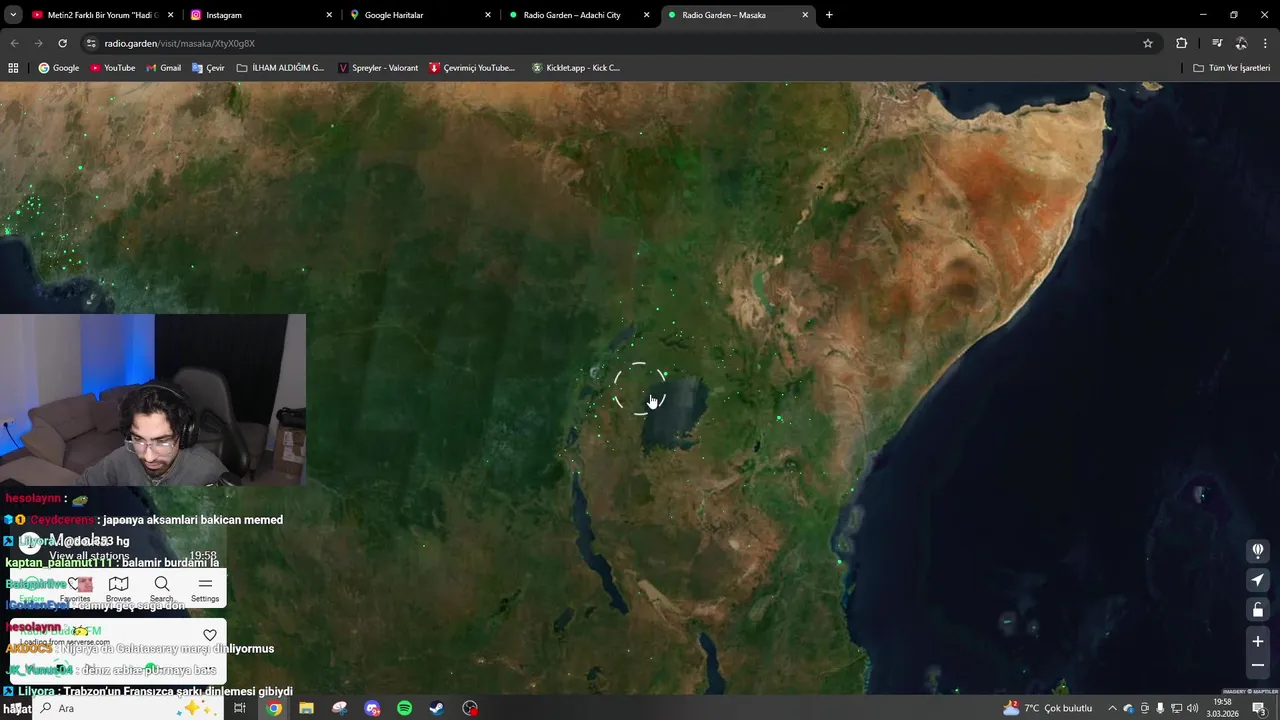1280x720 pixels.
Task: Zoom out with the map minus button
Action: click(1258, 665)
